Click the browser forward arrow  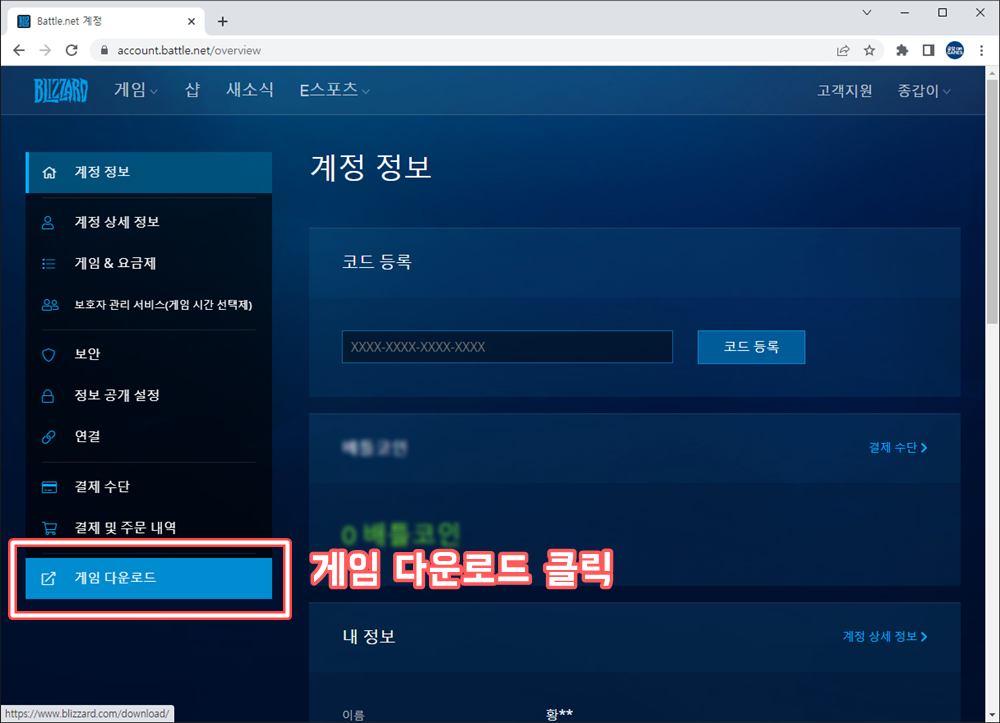[45, 50]
